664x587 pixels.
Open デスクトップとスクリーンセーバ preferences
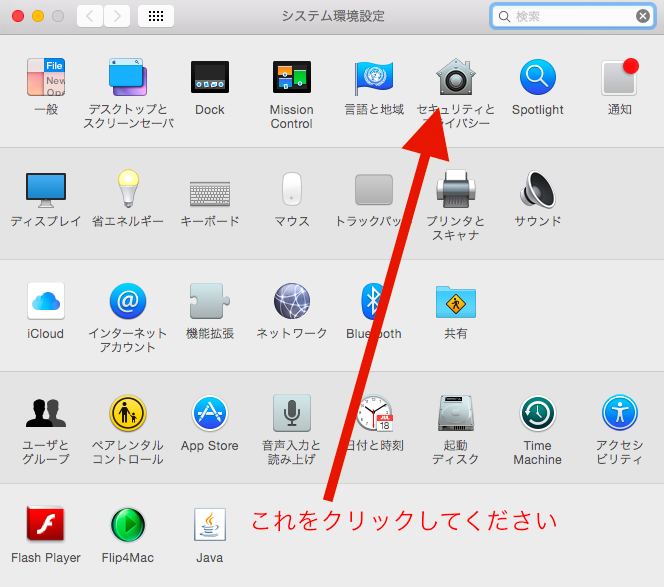128,77
